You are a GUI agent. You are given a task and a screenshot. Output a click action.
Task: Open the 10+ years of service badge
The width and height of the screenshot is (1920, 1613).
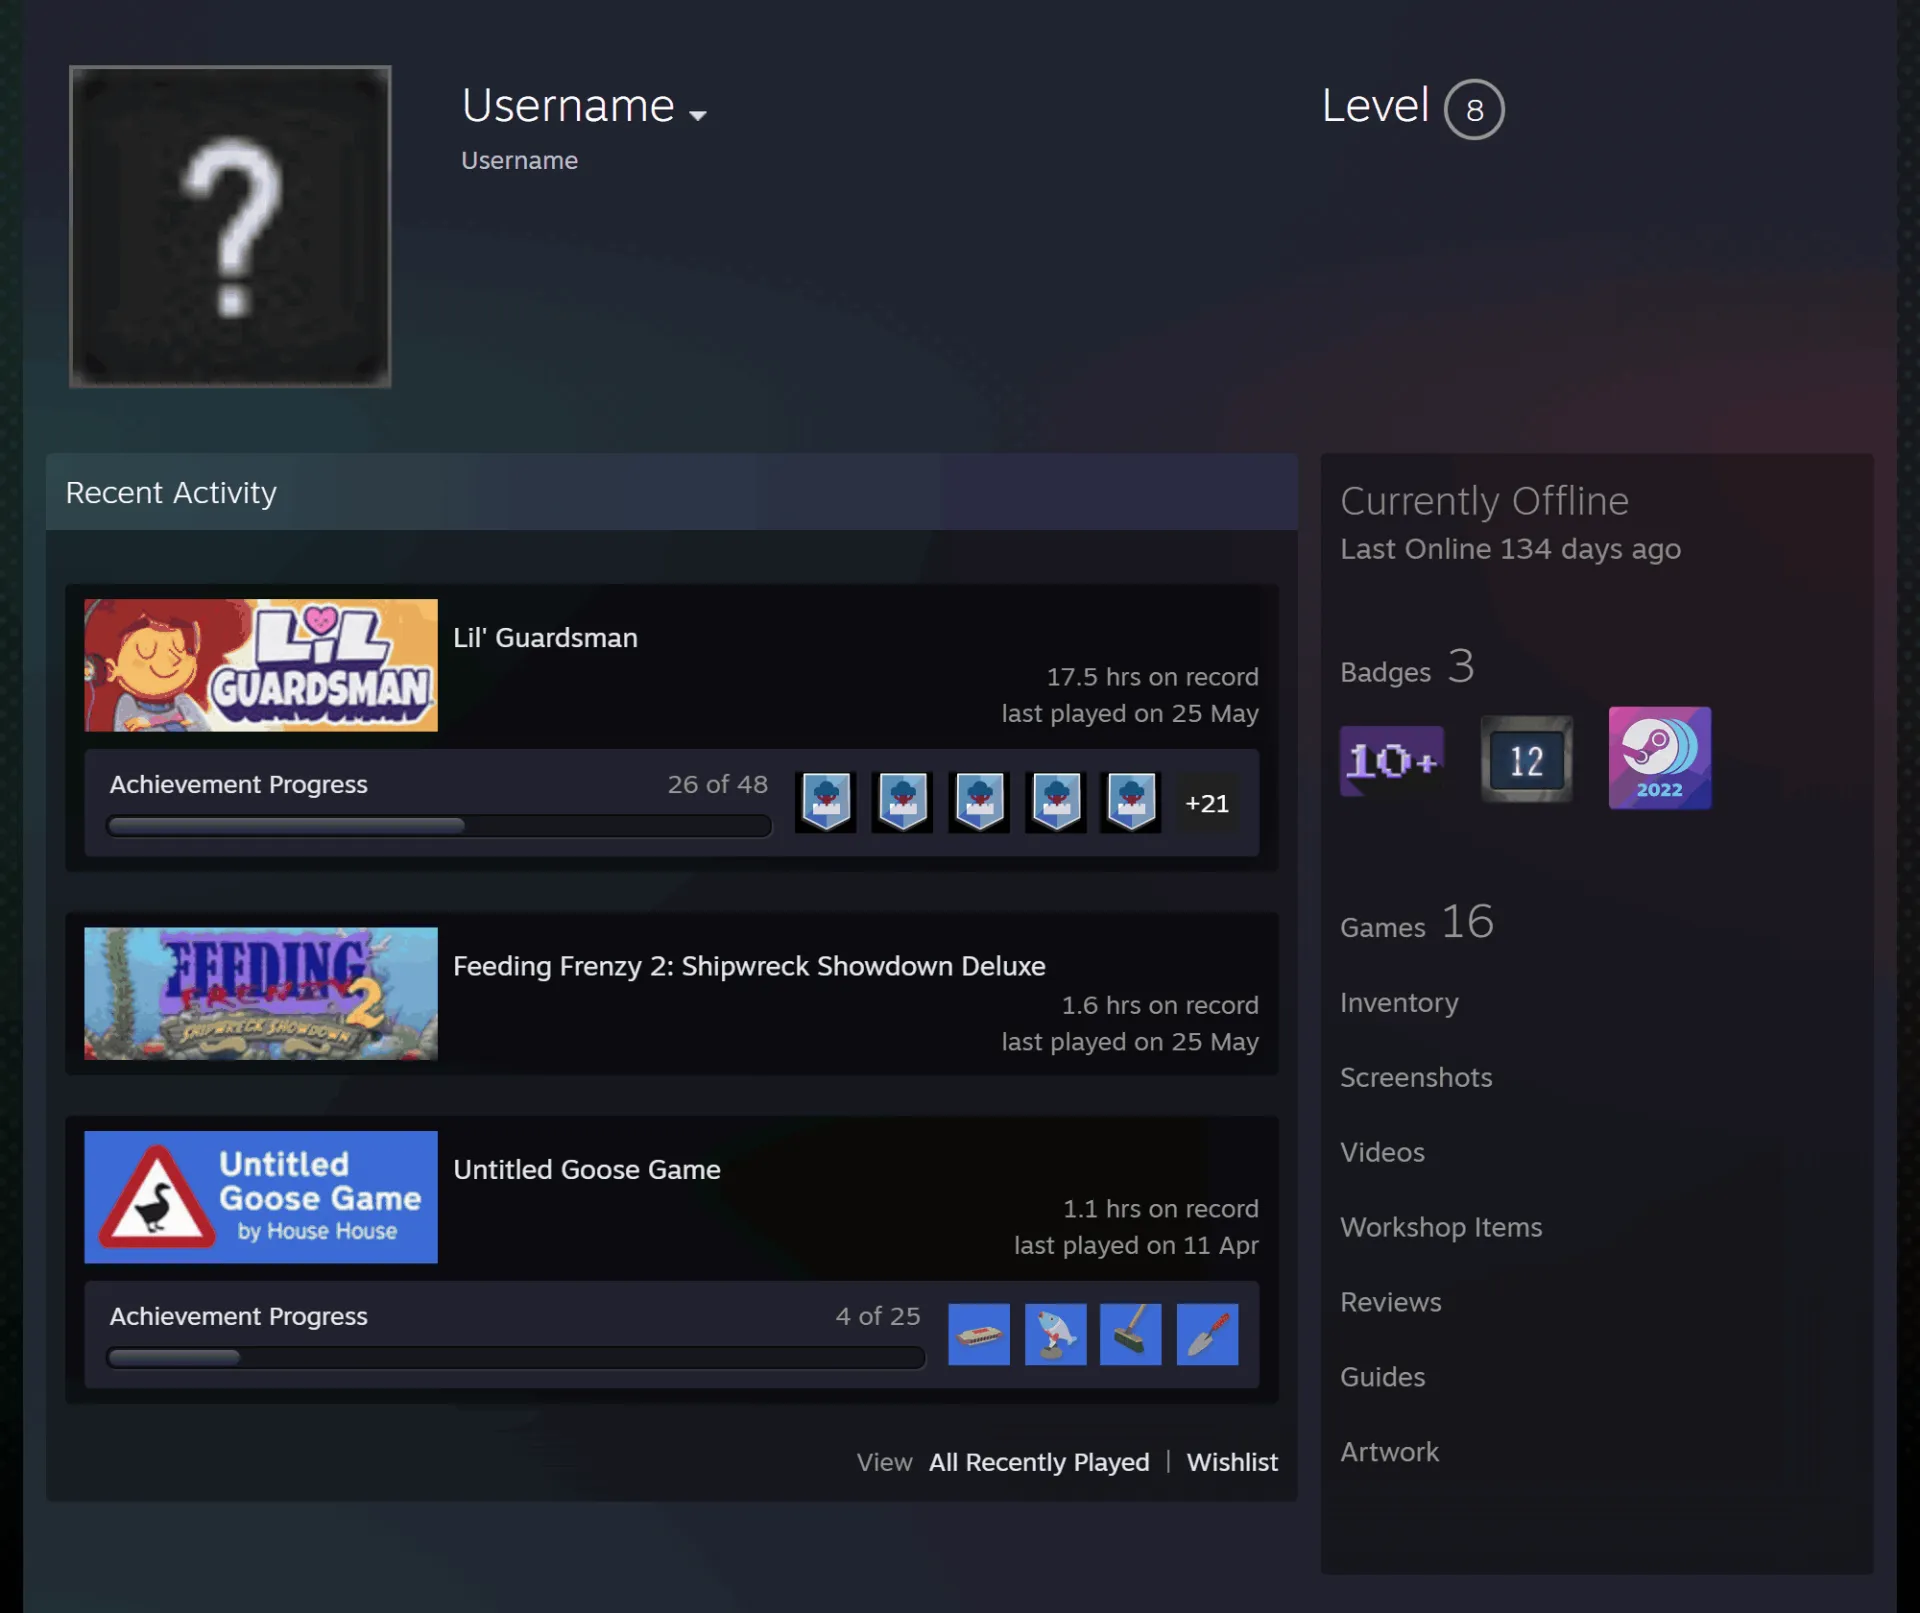coord(1392,761)
